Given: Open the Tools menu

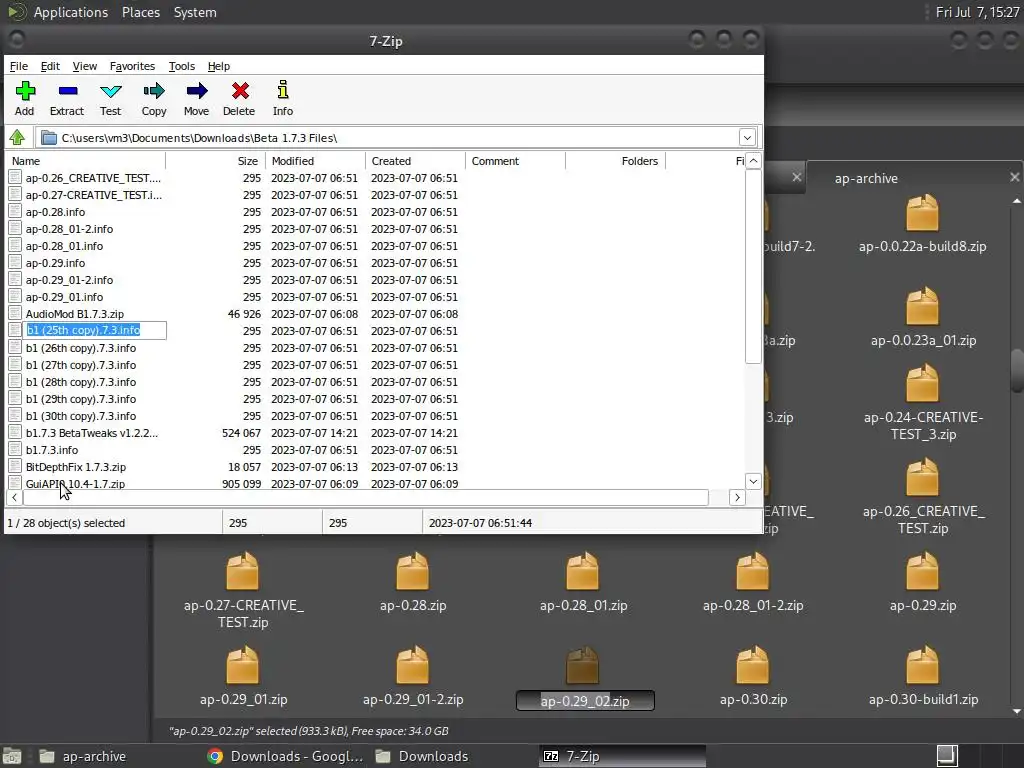Looking at the screenshot, I should [x=182, y=66].
